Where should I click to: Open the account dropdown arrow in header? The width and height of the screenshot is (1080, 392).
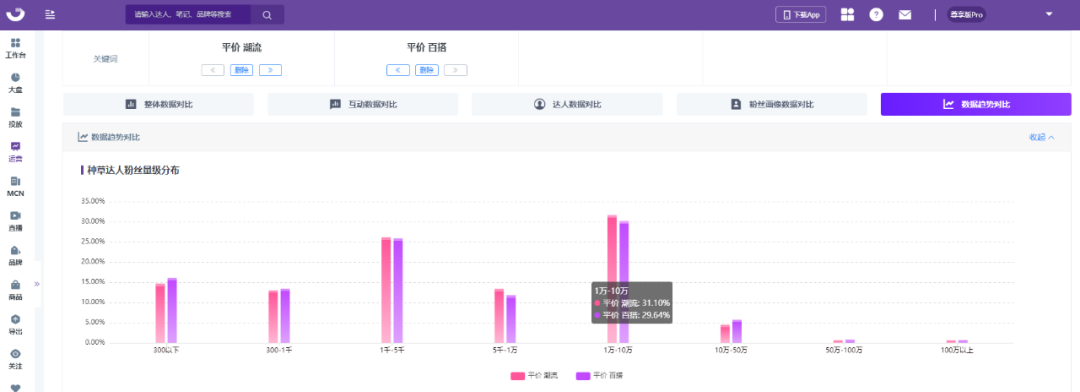pyautogui.click(x=1049, y=14)
